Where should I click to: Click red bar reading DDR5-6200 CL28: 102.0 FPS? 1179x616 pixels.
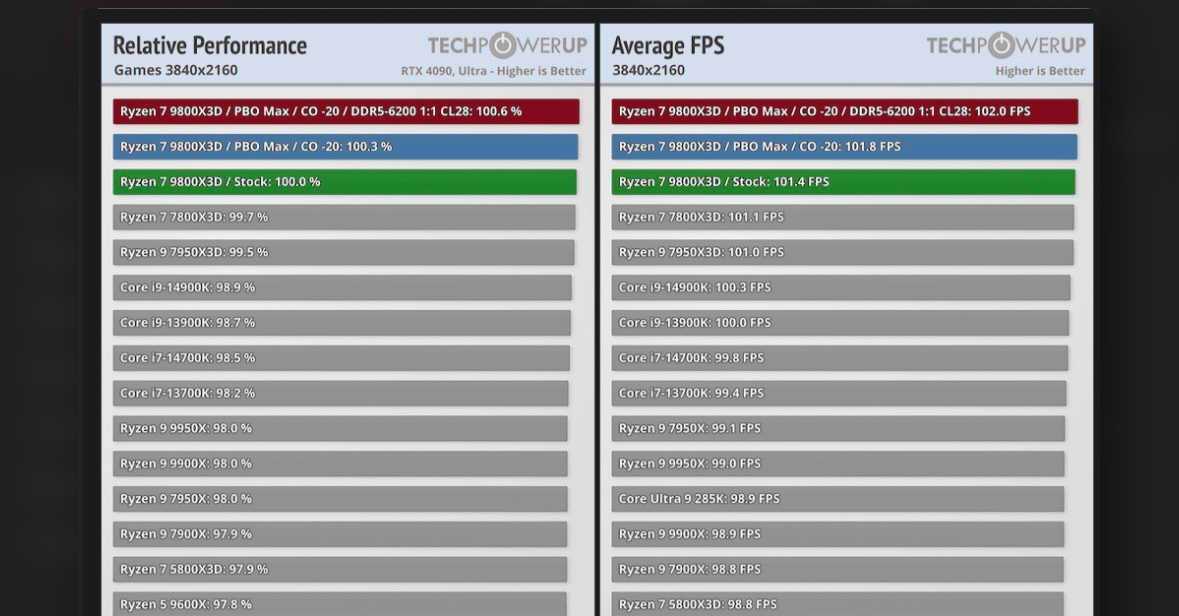844,111
